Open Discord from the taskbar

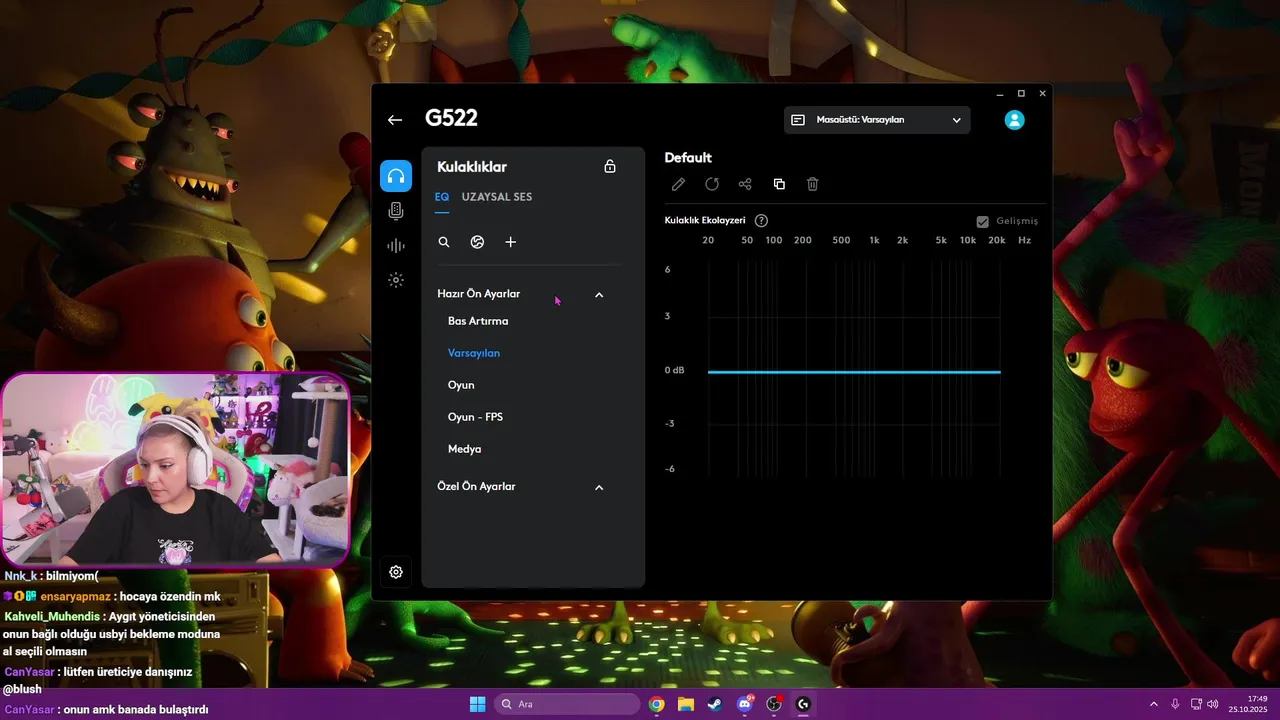click(745, 704)
